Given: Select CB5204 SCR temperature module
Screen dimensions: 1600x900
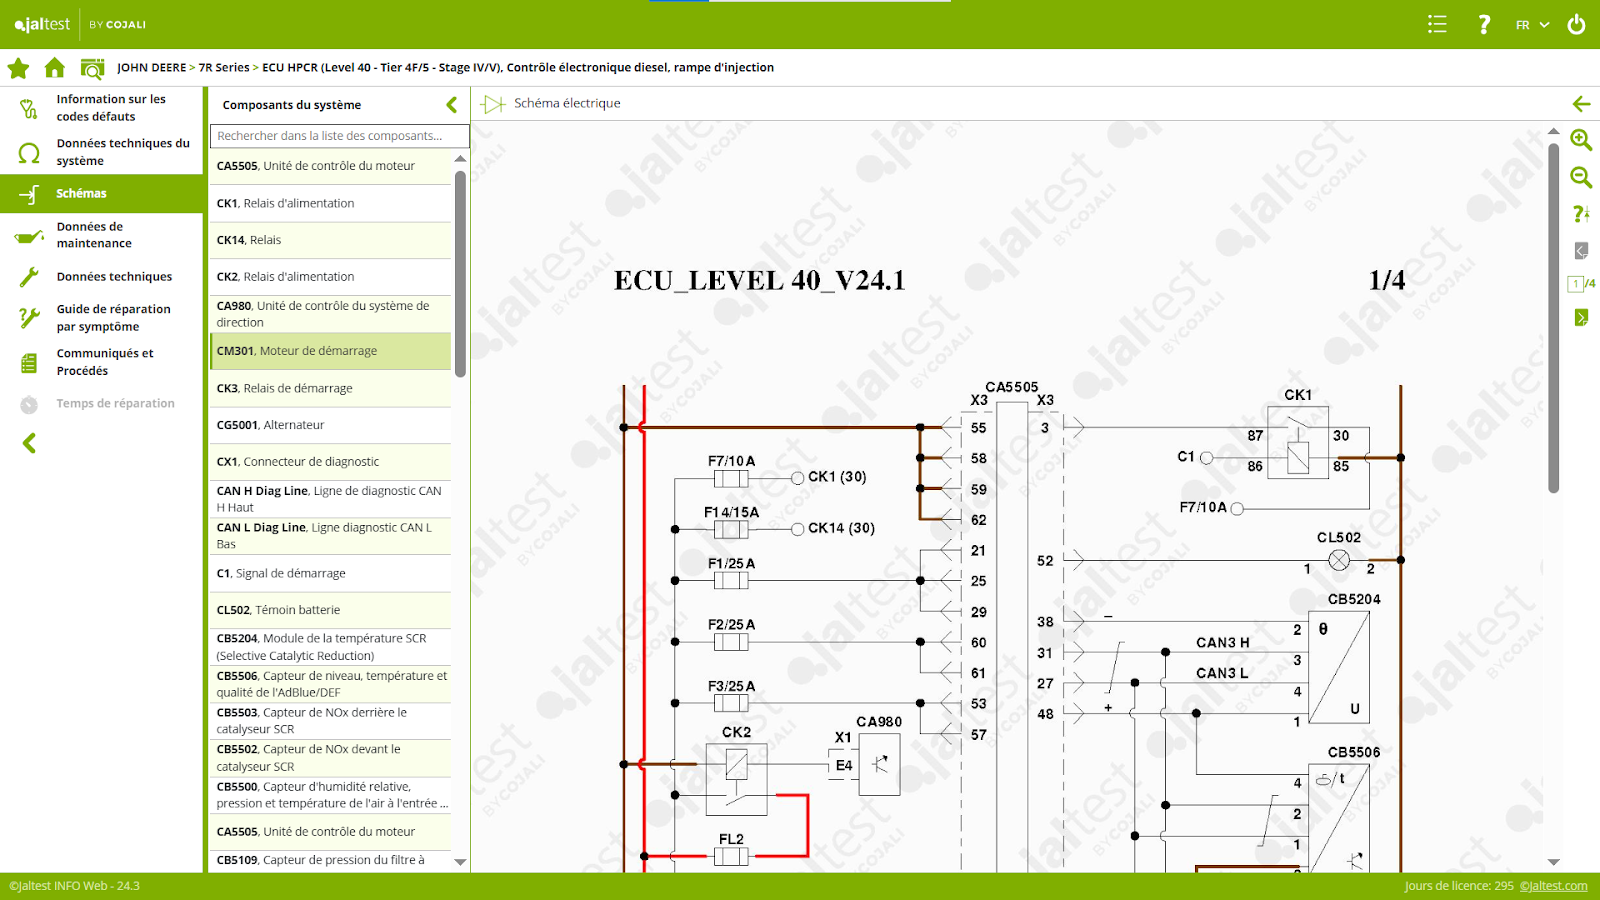Looking at the screenshot, I should point(330,647).
